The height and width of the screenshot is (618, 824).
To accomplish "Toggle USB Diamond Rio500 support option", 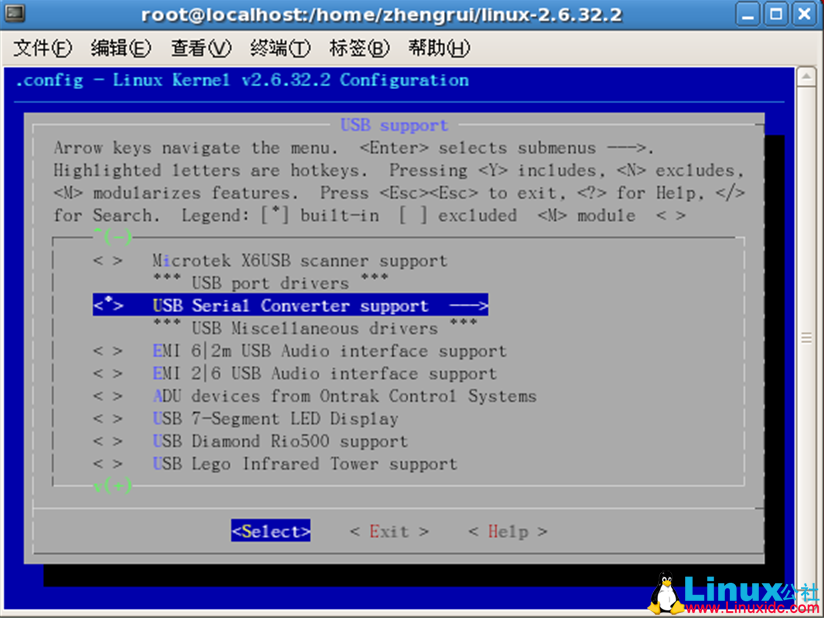I will tap(108, 441).
